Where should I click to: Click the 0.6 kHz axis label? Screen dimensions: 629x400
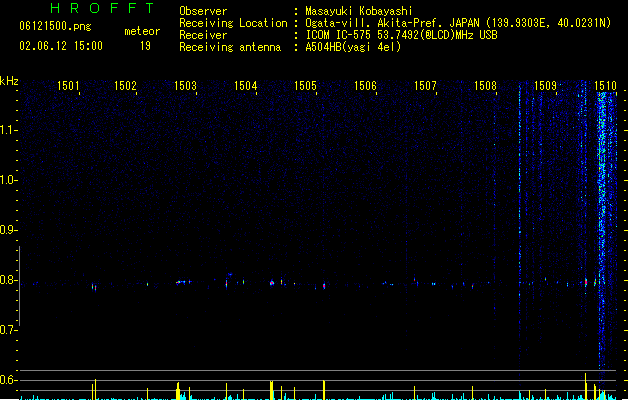pyautogui.click(x=8, y=380)
